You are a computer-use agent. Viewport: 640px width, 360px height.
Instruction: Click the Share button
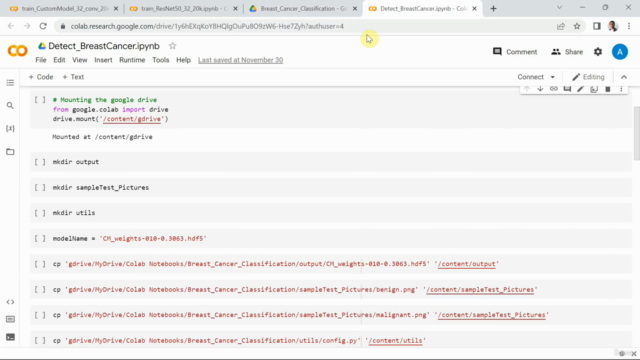(567, 52)
